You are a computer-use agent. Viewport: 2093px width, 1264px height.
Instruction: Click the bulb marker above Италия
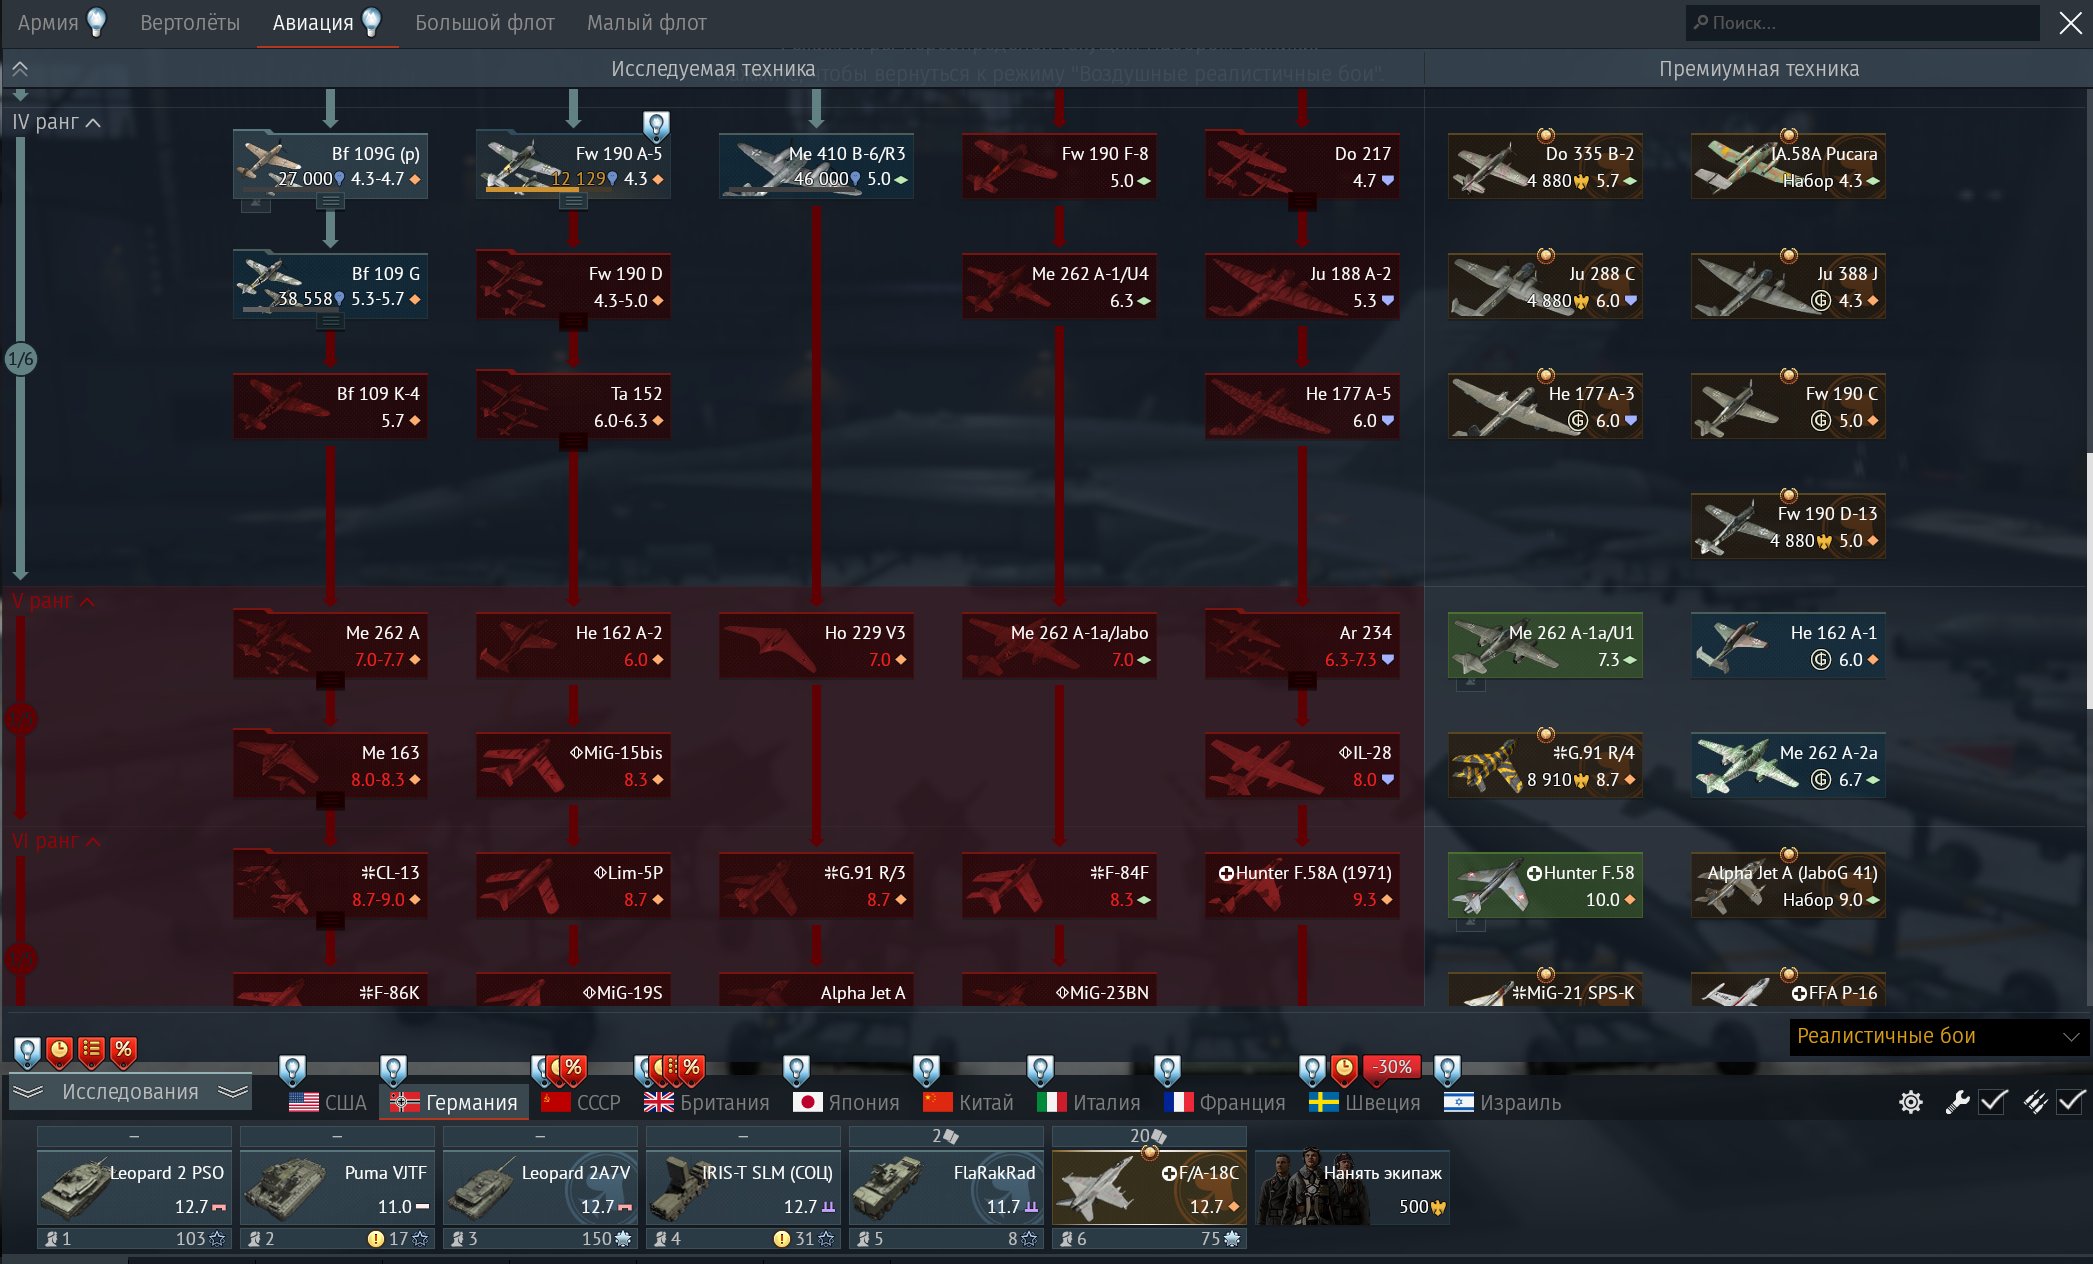tap(1040, 1070)
